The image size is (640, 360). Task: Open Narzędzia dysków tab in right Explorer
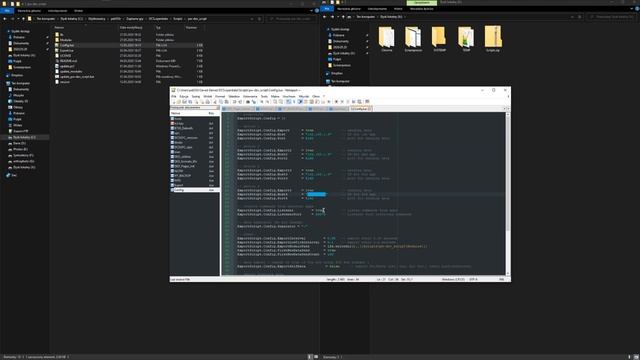click(422, 9)
